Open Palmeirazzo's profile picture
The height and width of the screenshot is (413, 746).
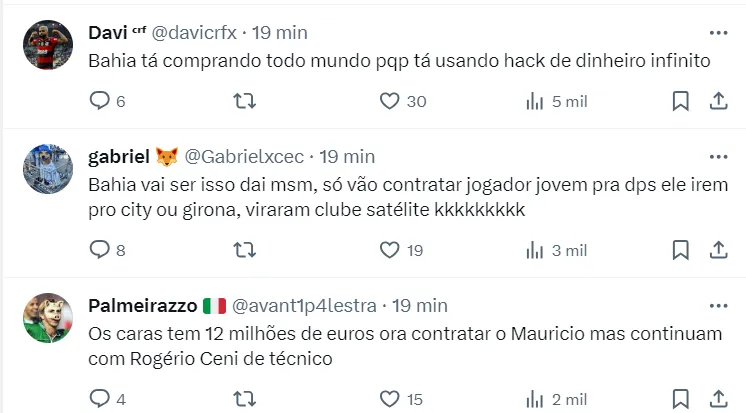48,318
